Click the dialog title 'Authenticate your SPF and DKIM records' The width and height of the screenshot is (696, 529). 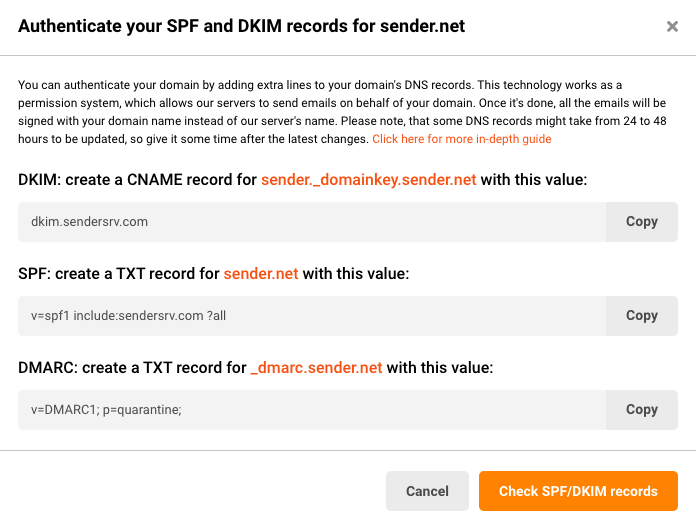click(x=241, y=26)
